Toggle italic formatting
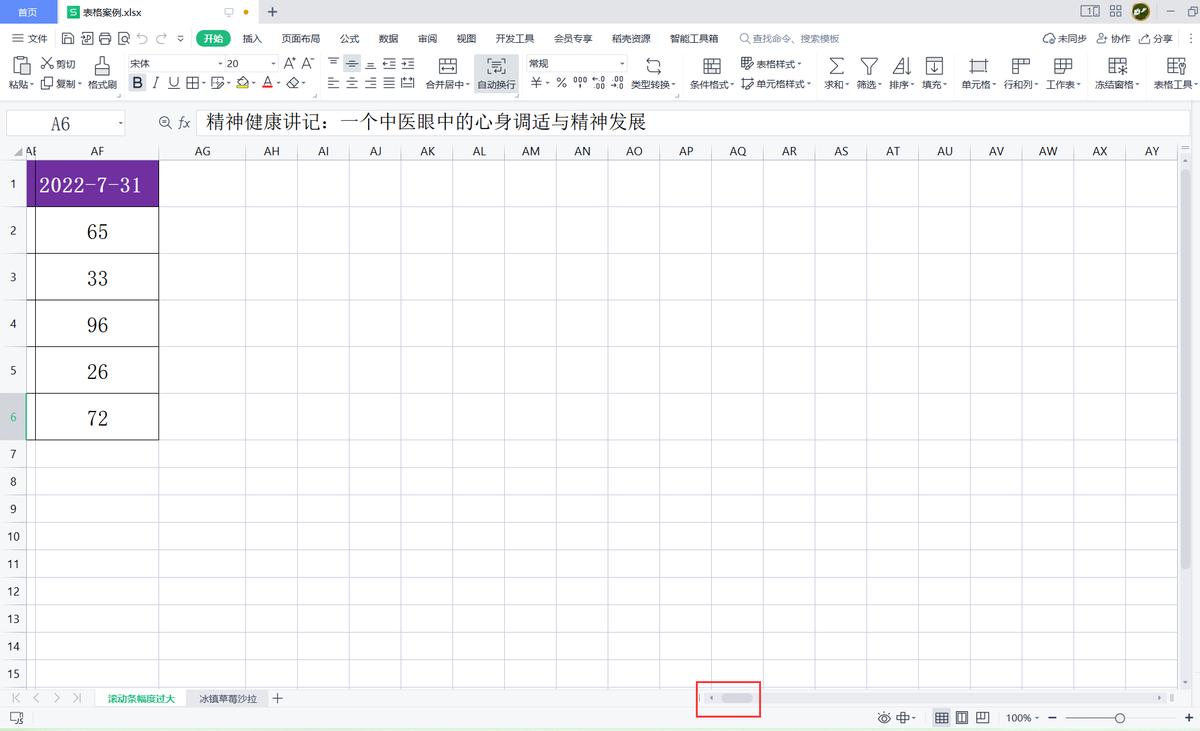Image resolution: width=1200 pixels, height=731 pixels. pos(154,83)
